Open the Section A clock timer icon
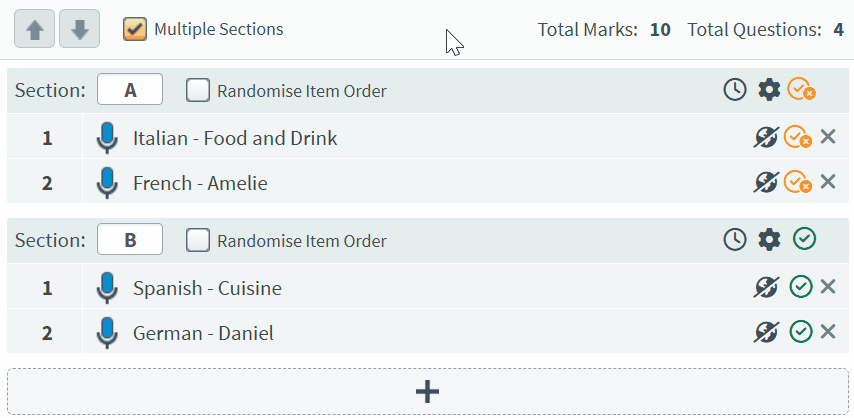Image resolution: width=854 pixels, height=418 pixels. (734, 90)
